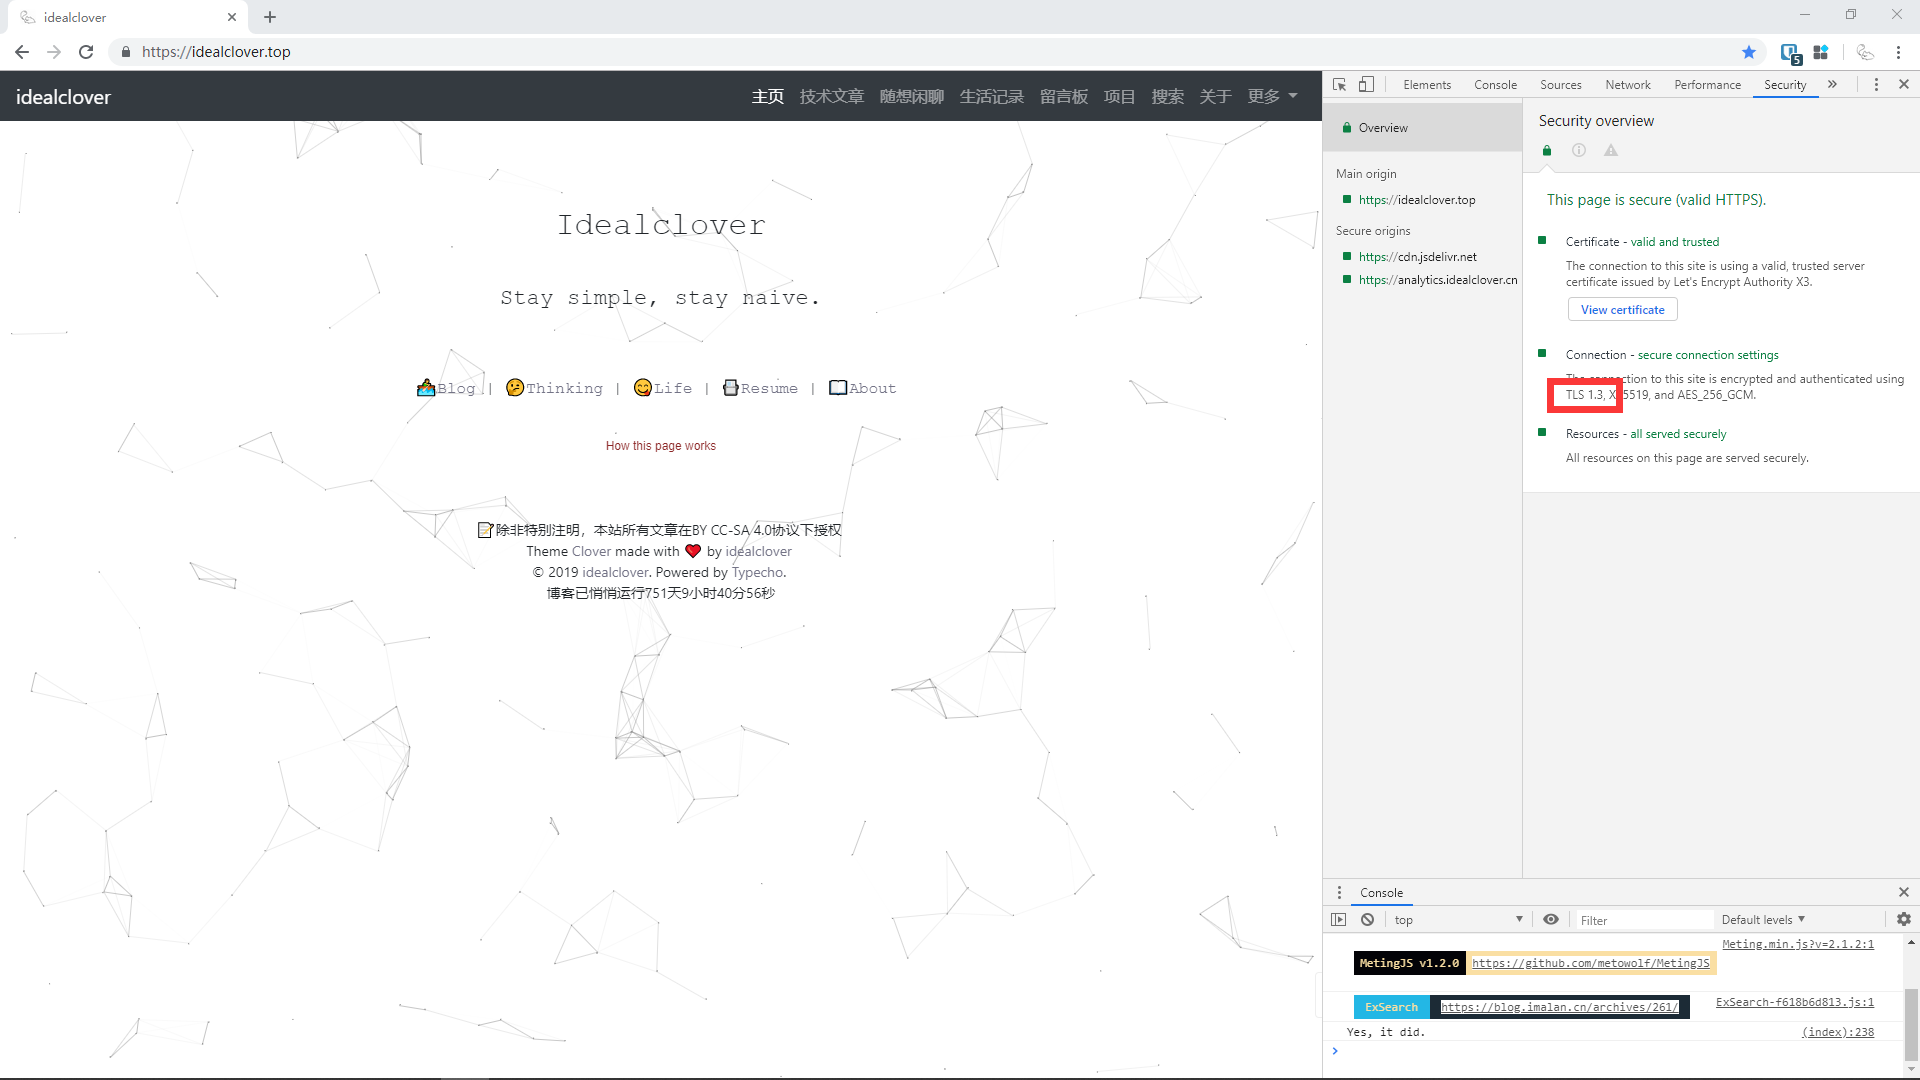Image resolution: width=1920 pixels, height=1080 pixels.
Task: Select the analytics.idealclover.cn secure origin
Action: pyautogui.click(x=1438, y=280)
